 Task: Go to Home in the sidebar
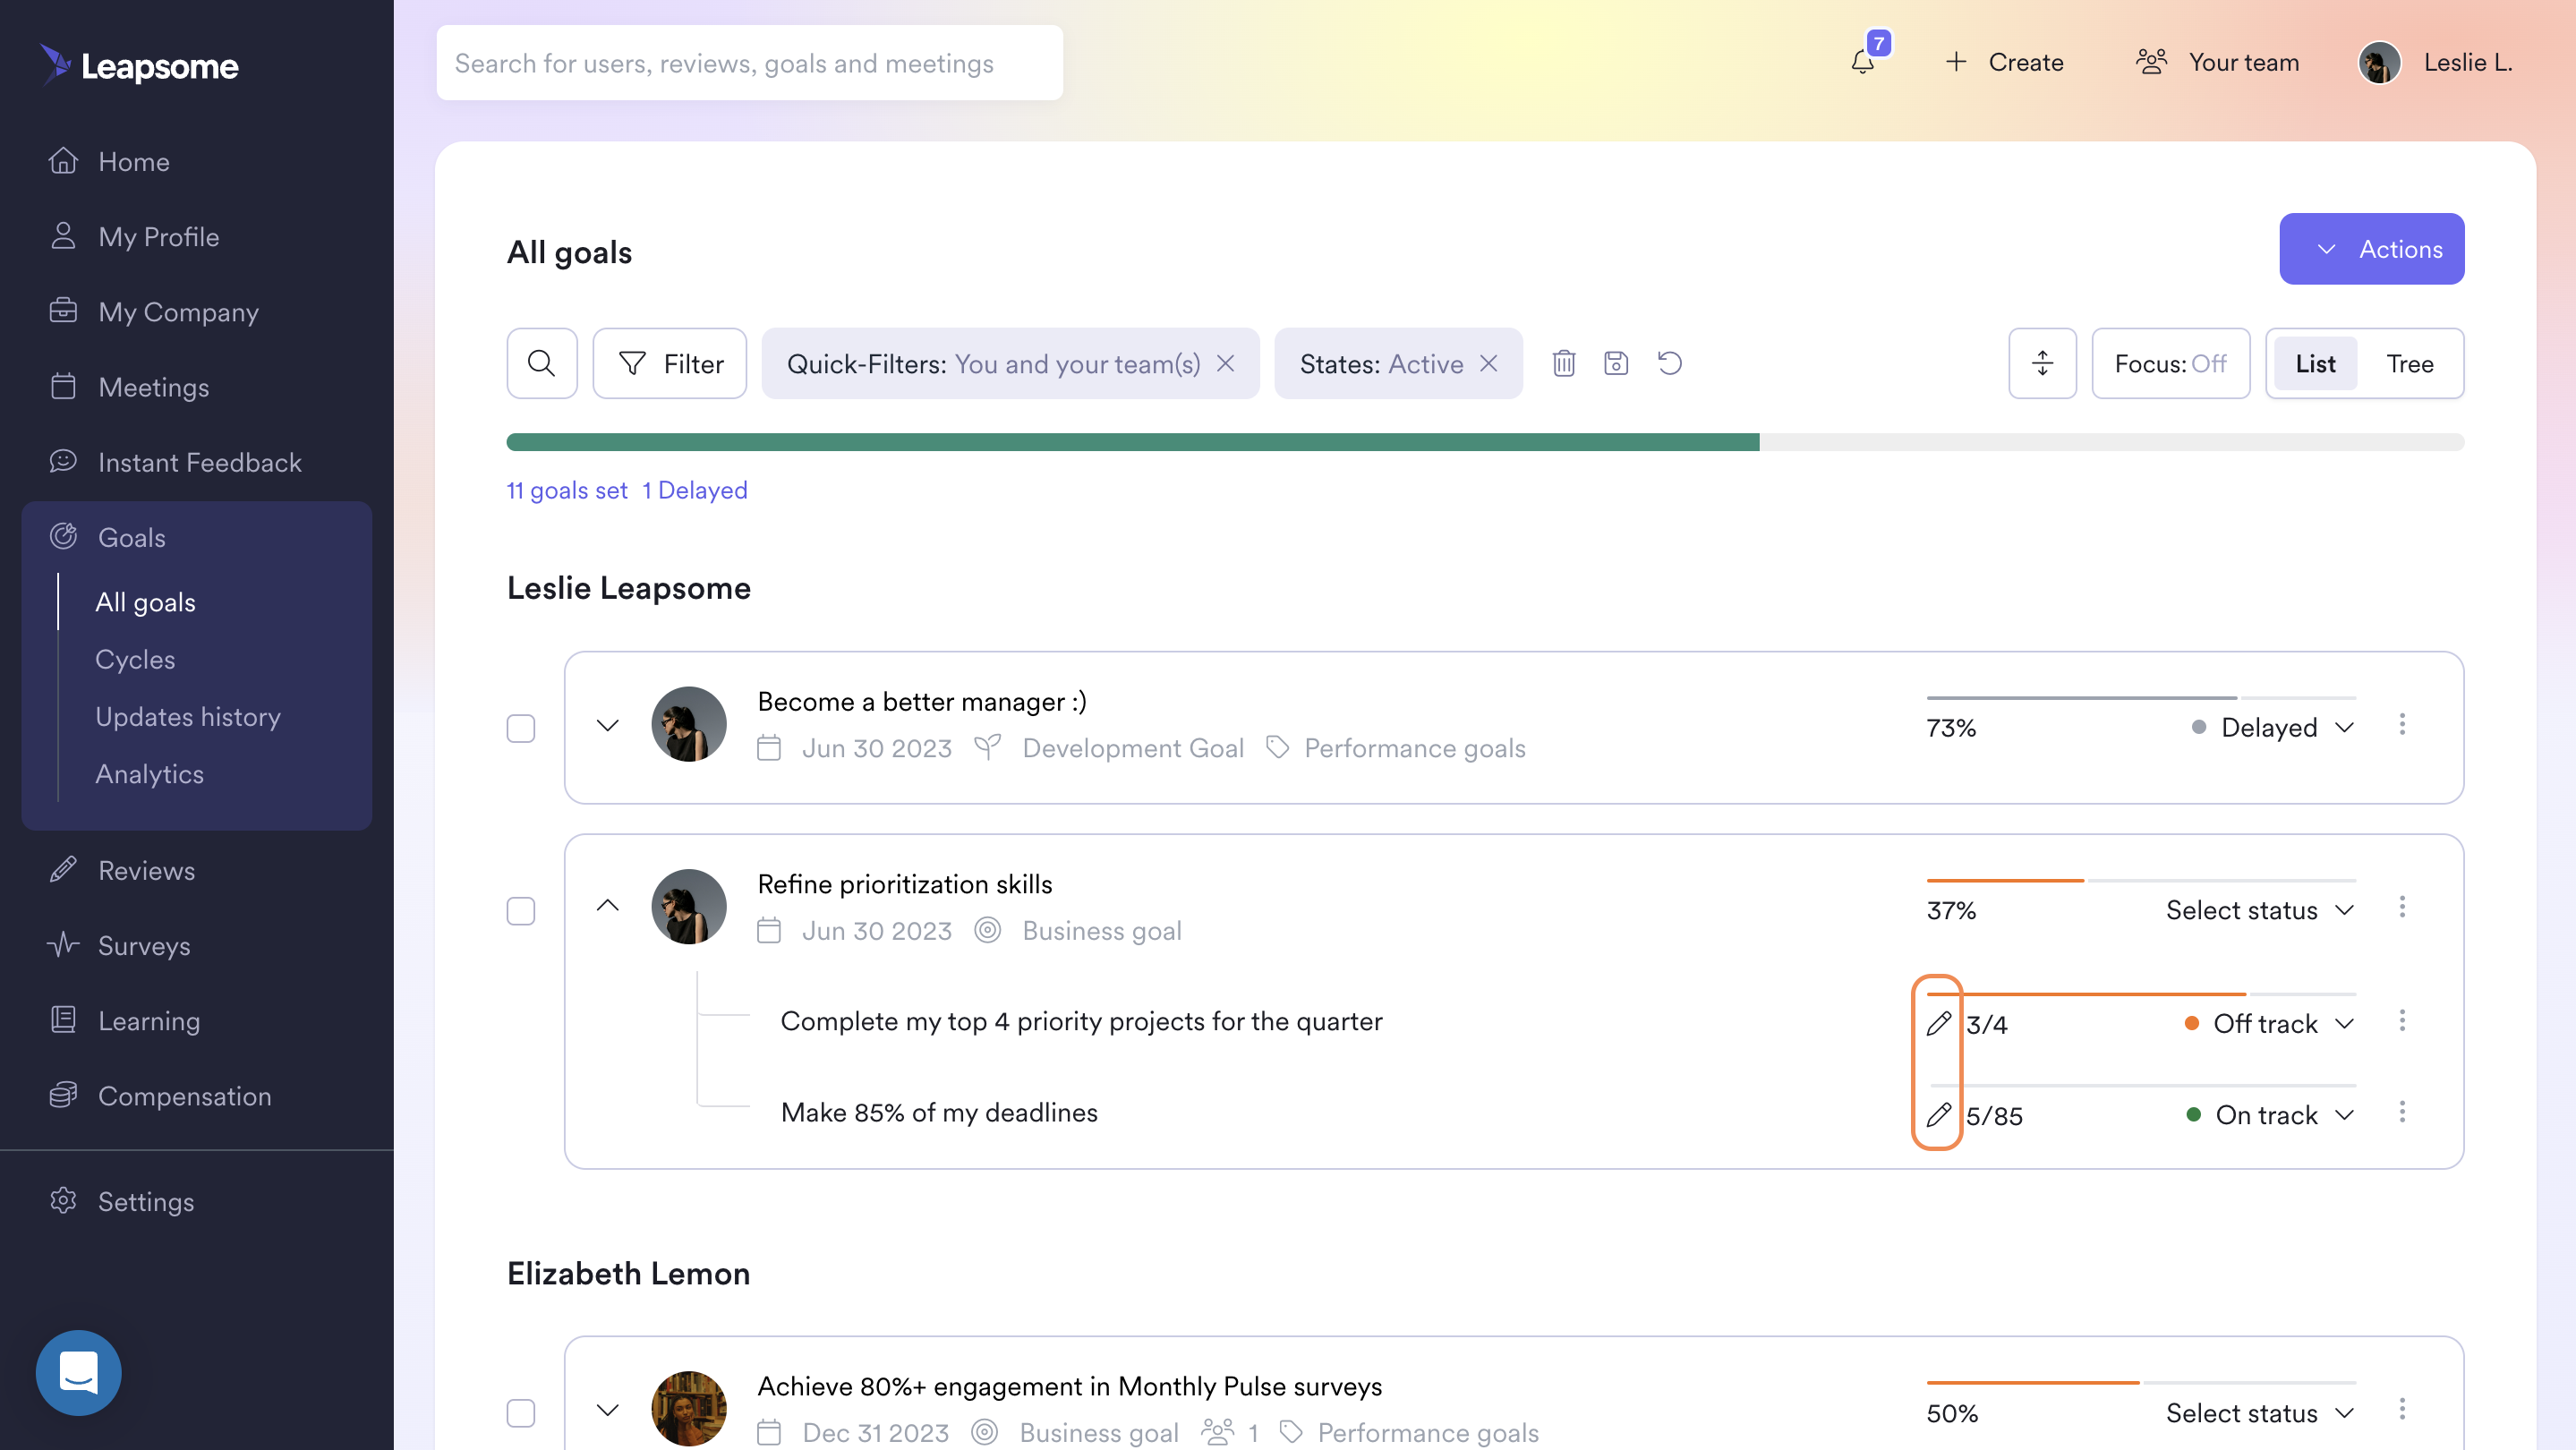[x=110, y=161]
